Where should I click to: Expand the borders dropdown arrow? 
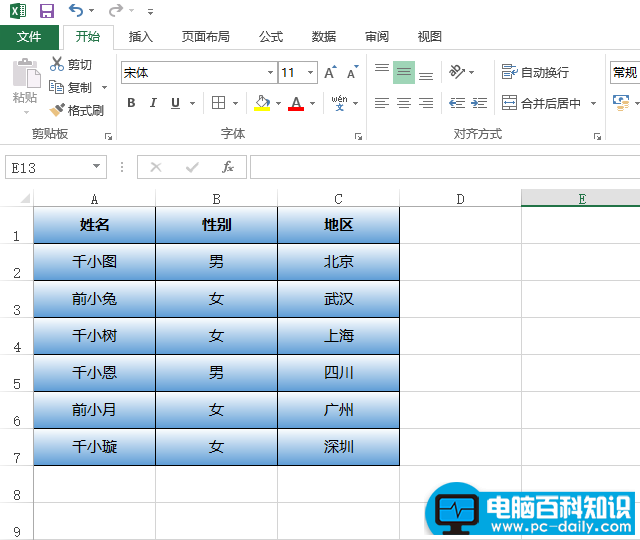[x=236, y=103]
